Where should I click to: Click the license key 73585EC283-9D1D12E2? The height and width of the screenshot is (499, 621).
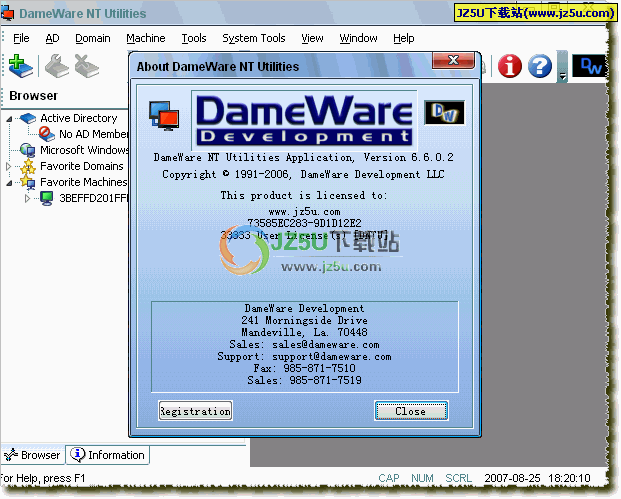[x=304, y=223]
